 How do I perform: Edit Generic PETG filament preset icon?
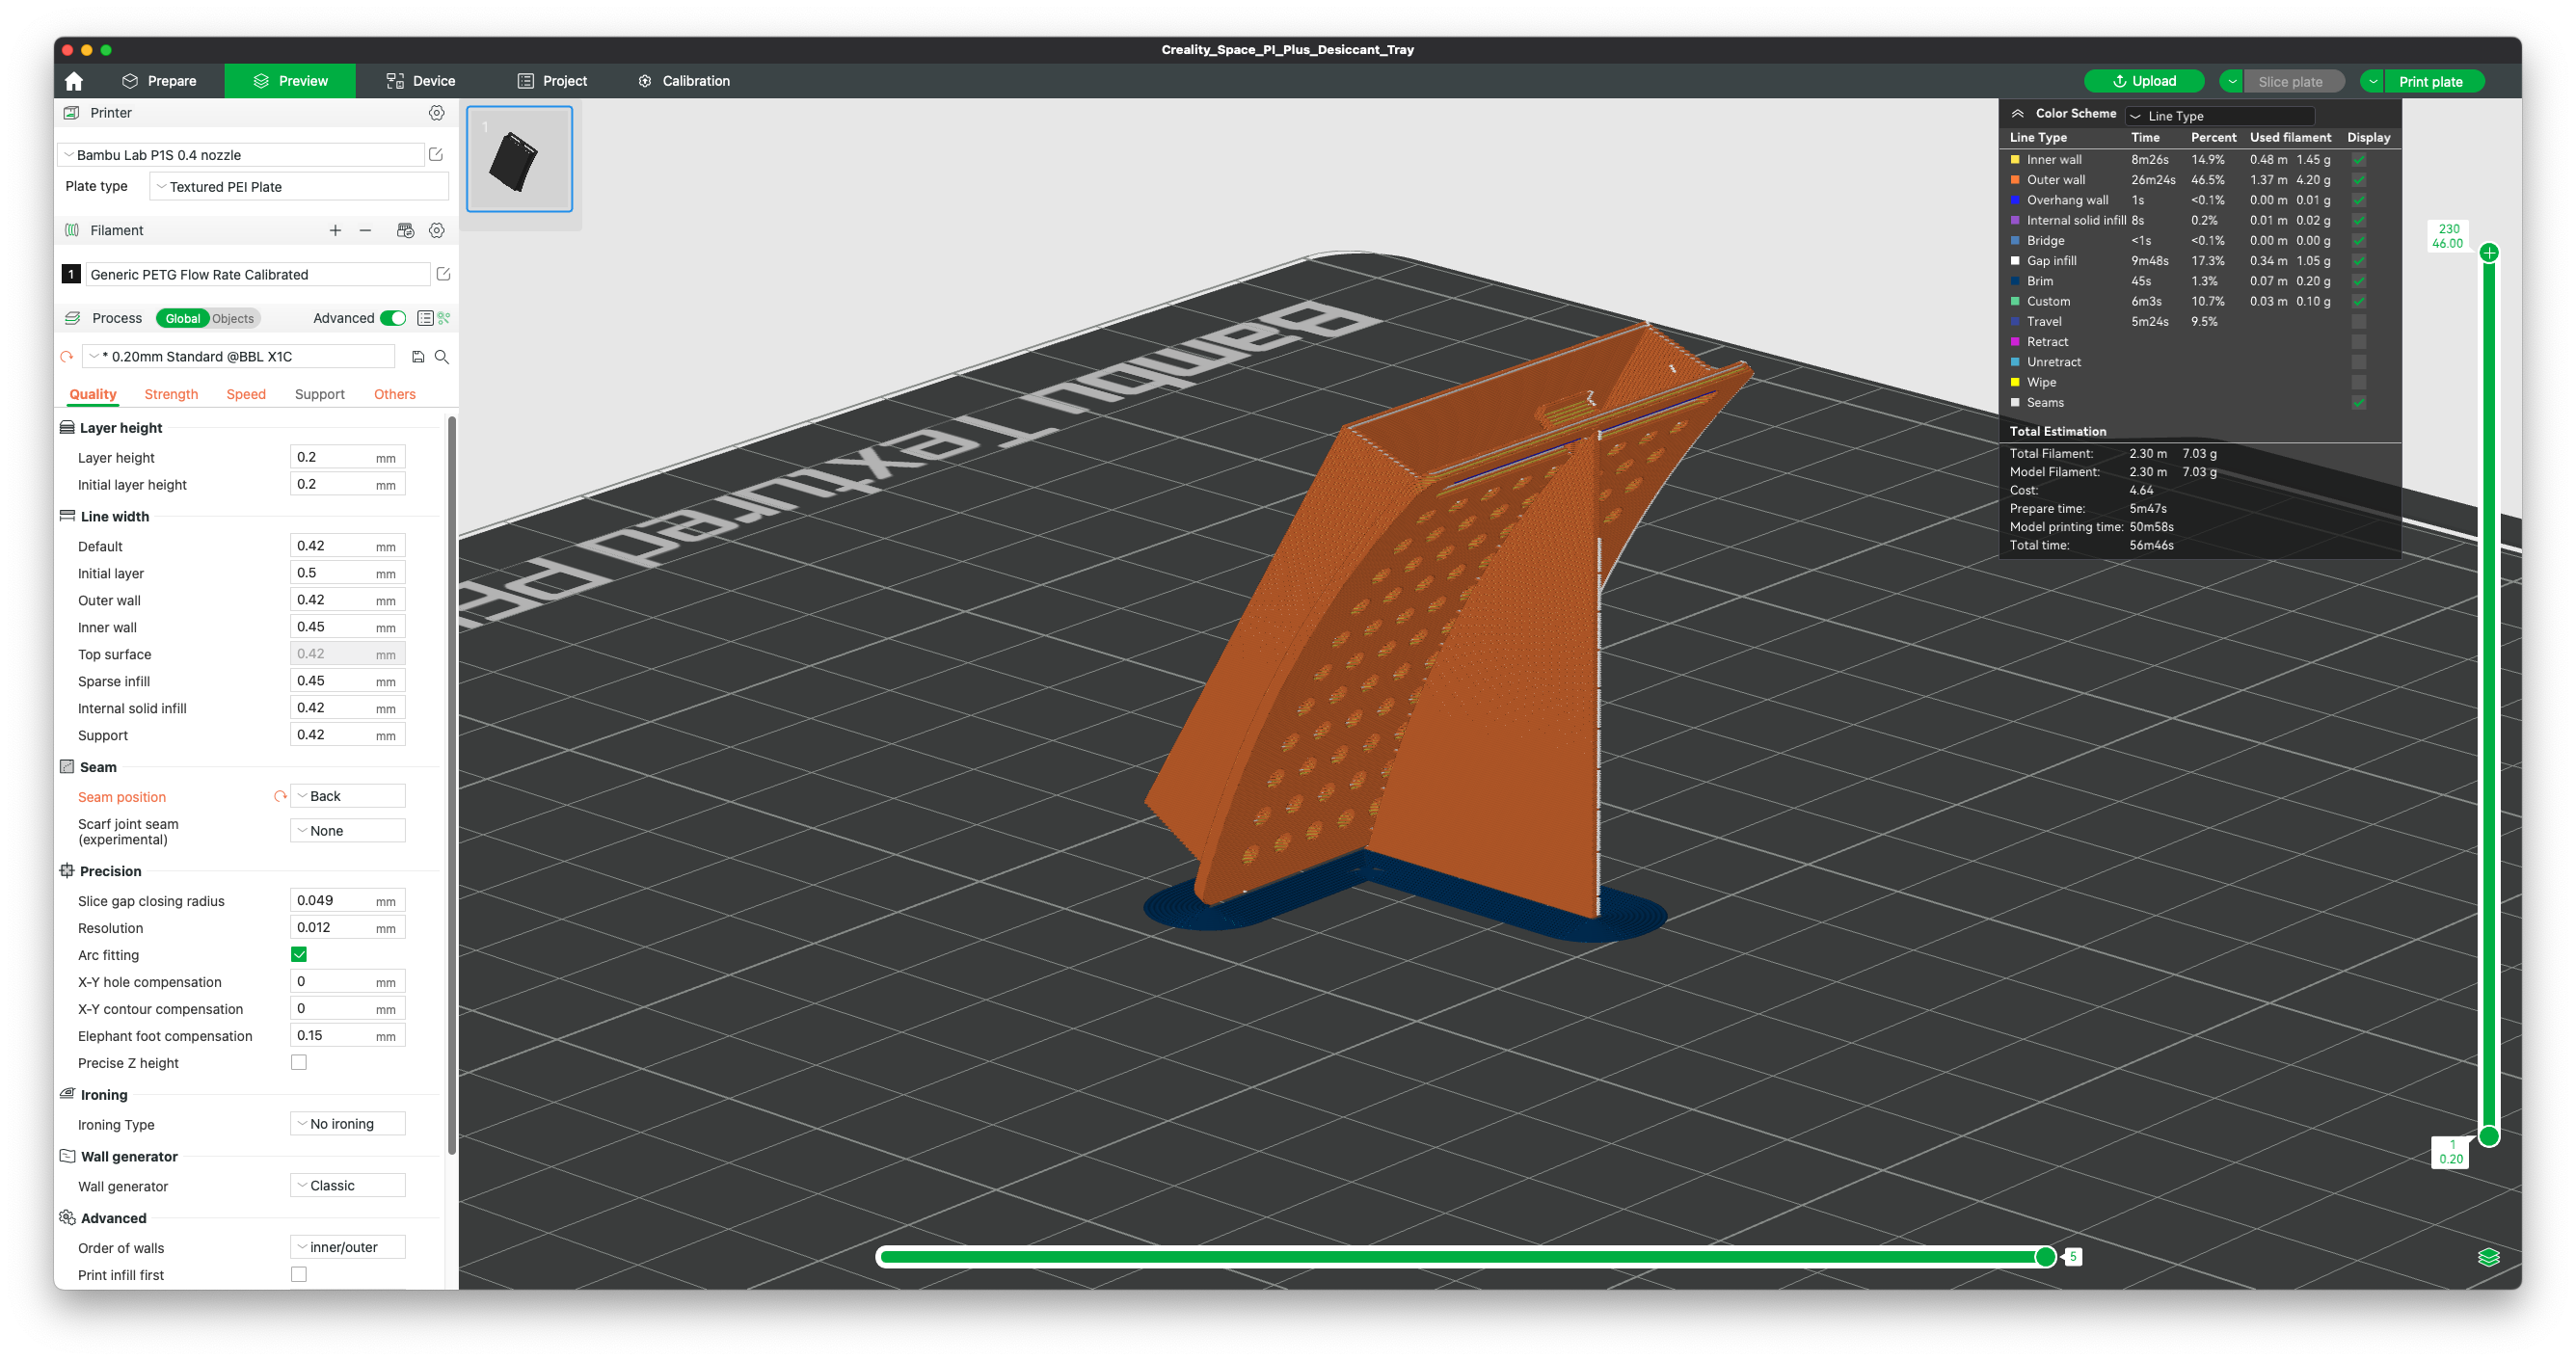[443, 274]
